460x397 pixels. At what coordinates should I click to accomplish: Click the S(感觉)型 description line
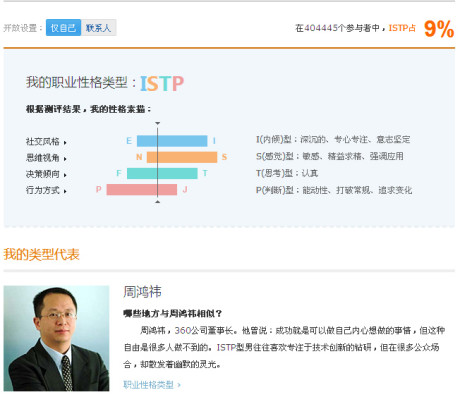point(330,156)
